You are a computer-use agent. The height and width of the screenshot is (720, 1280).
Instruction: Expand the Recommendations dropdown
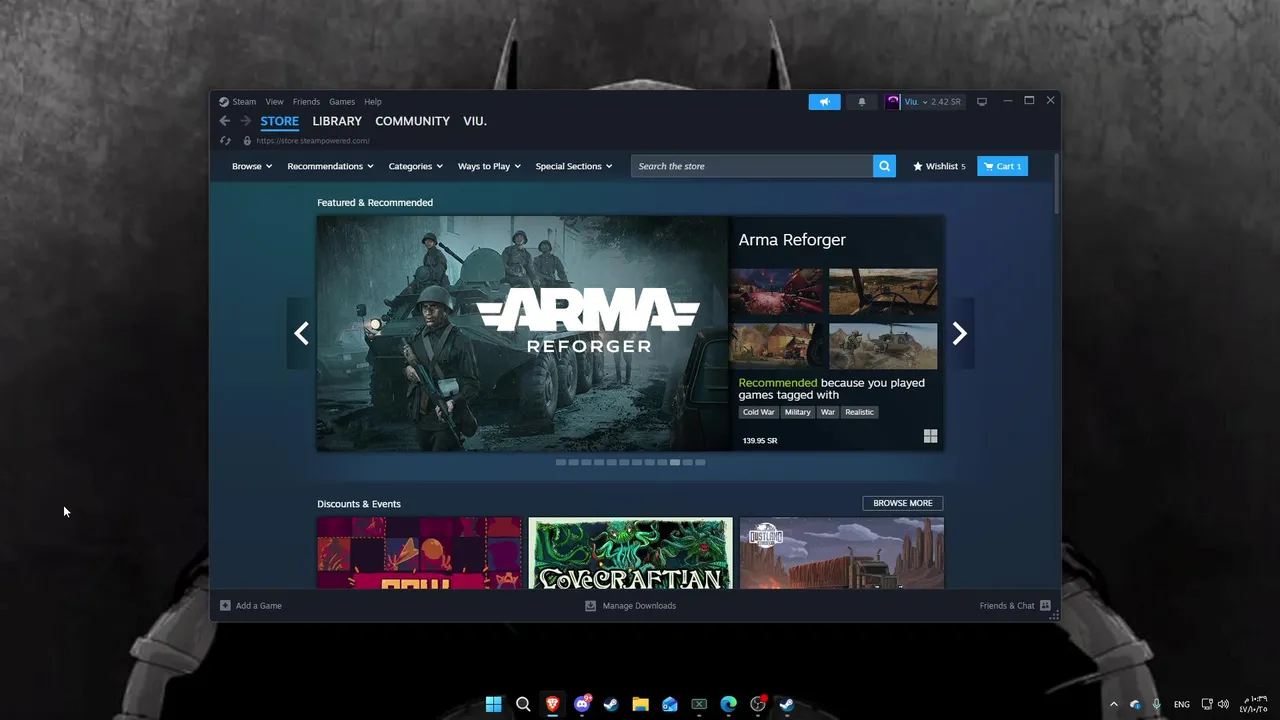330,166
